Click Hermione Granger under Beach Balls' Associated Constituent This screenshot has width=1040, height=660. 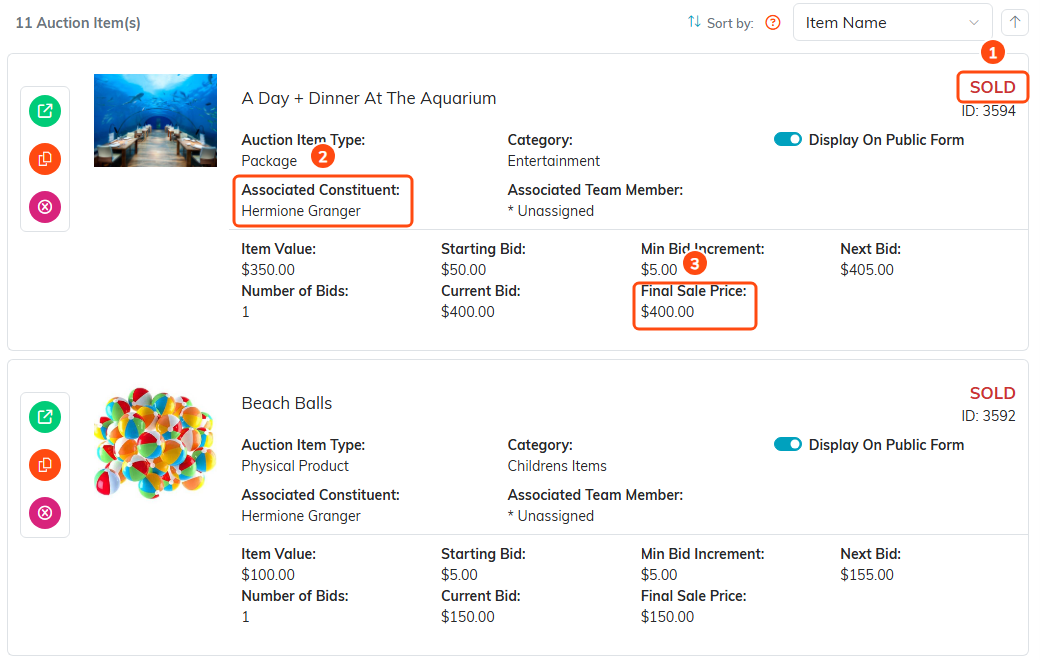coord(301,516)
